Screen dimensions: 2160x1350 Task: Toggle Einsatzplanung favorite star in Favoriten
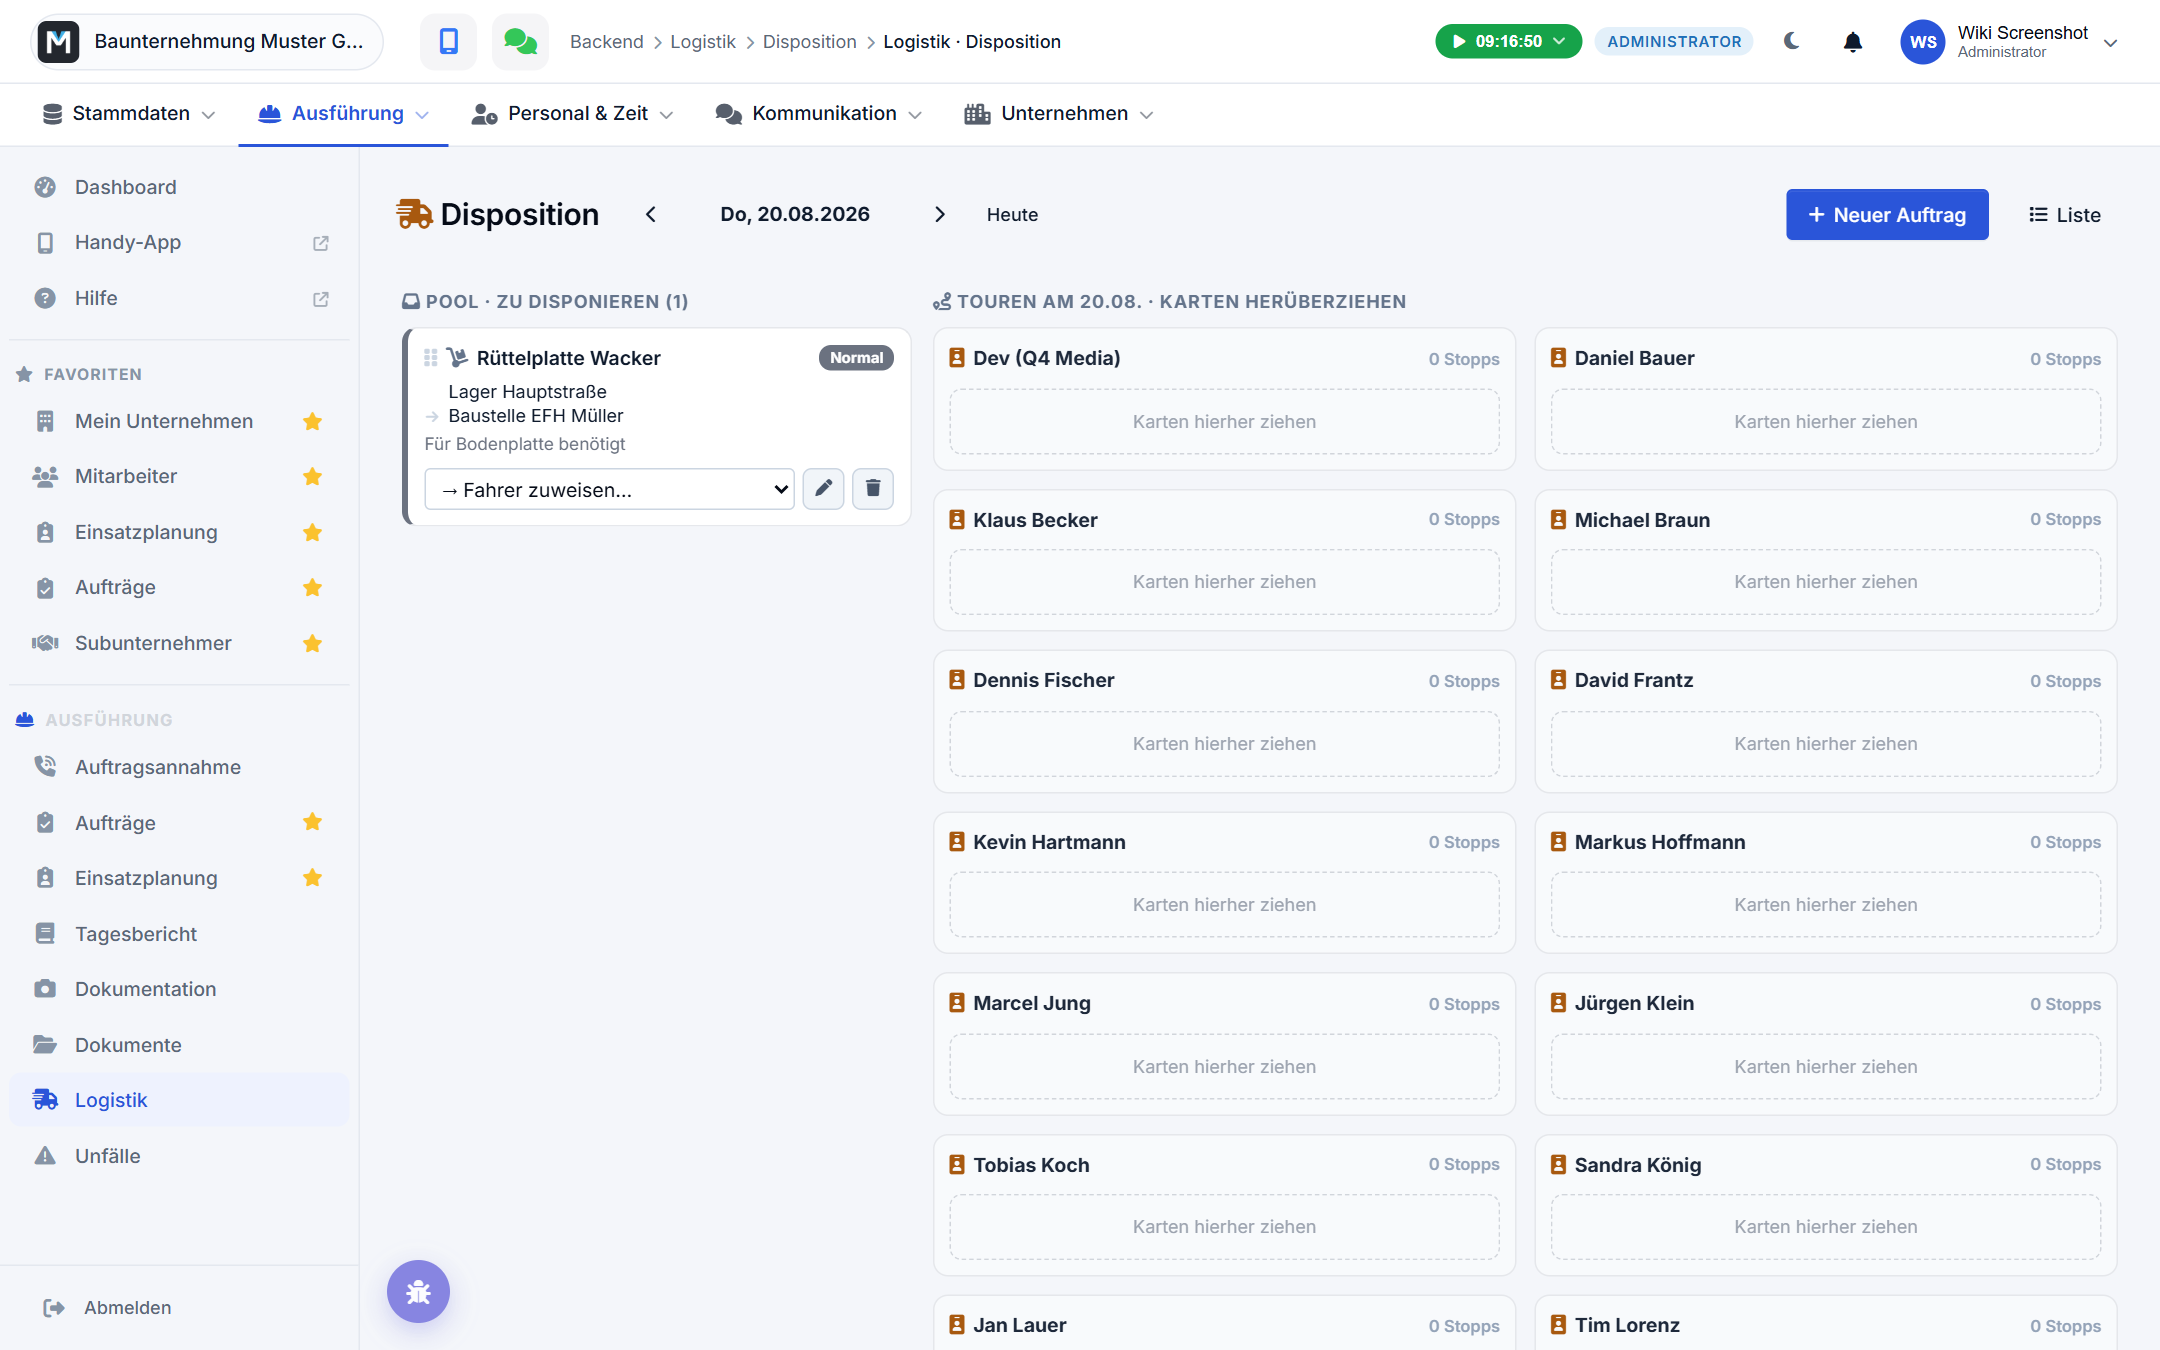pos(313,532)
